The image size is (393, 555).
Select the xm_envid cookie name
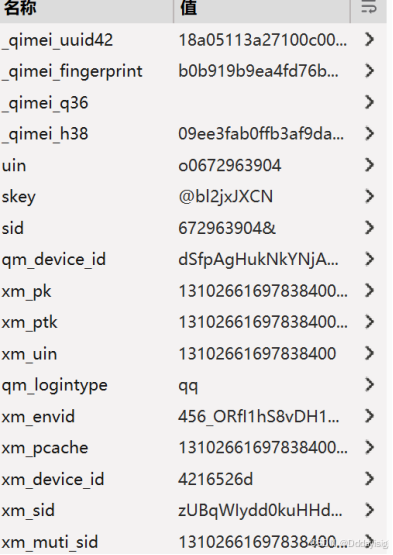(x=38, y=417)
